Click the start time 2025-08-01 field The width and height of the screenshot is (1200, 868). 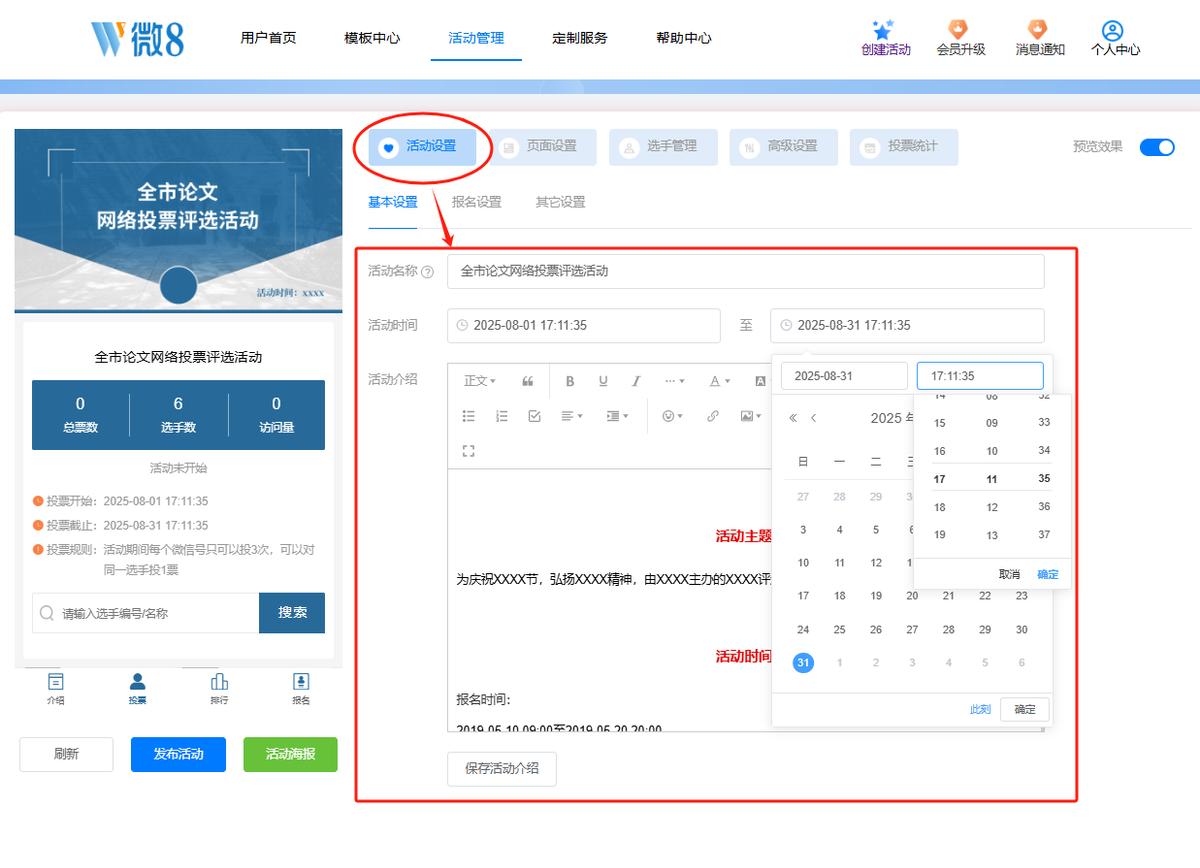(584, 326)
